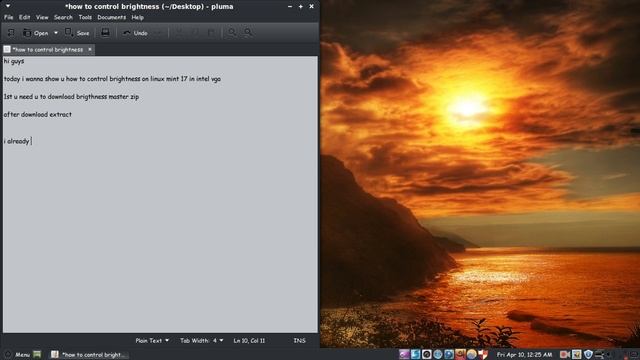This screenshot has width=640, height=360.
Task: Click the Find and Replace icon in the toolbar
Action: point(248,32)
